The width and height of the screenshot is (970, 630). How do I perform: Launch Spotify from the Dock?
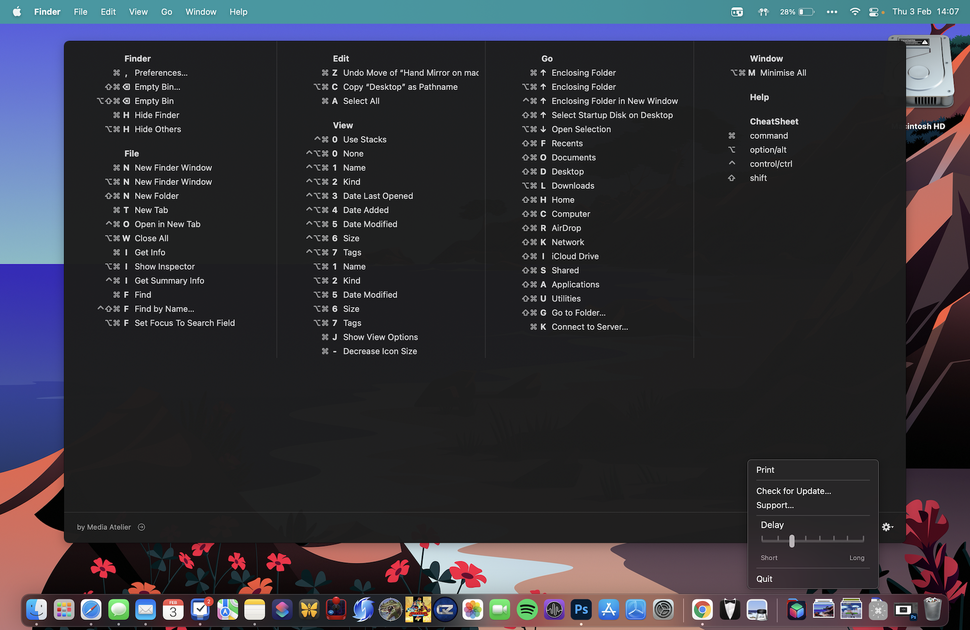click(525, 609)
